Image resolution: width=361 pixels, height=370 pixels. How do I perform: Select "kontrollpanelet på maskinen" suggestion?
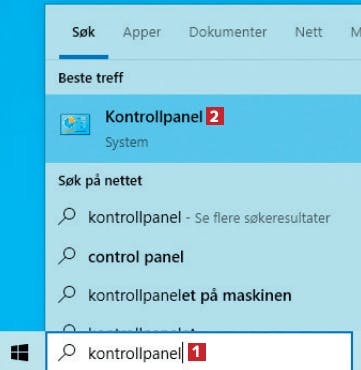(190, 295)
